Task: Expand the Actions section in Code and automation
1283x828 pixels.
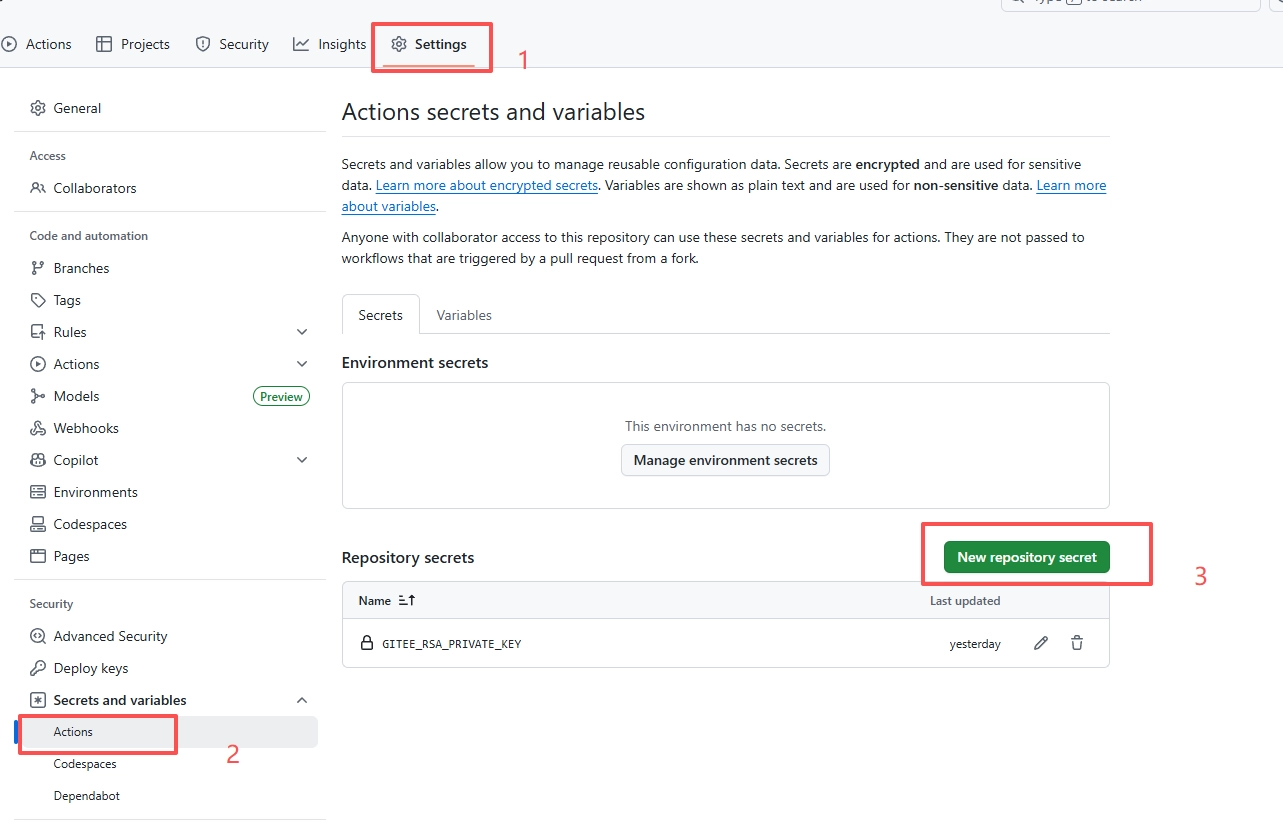Action: point(302,364)
